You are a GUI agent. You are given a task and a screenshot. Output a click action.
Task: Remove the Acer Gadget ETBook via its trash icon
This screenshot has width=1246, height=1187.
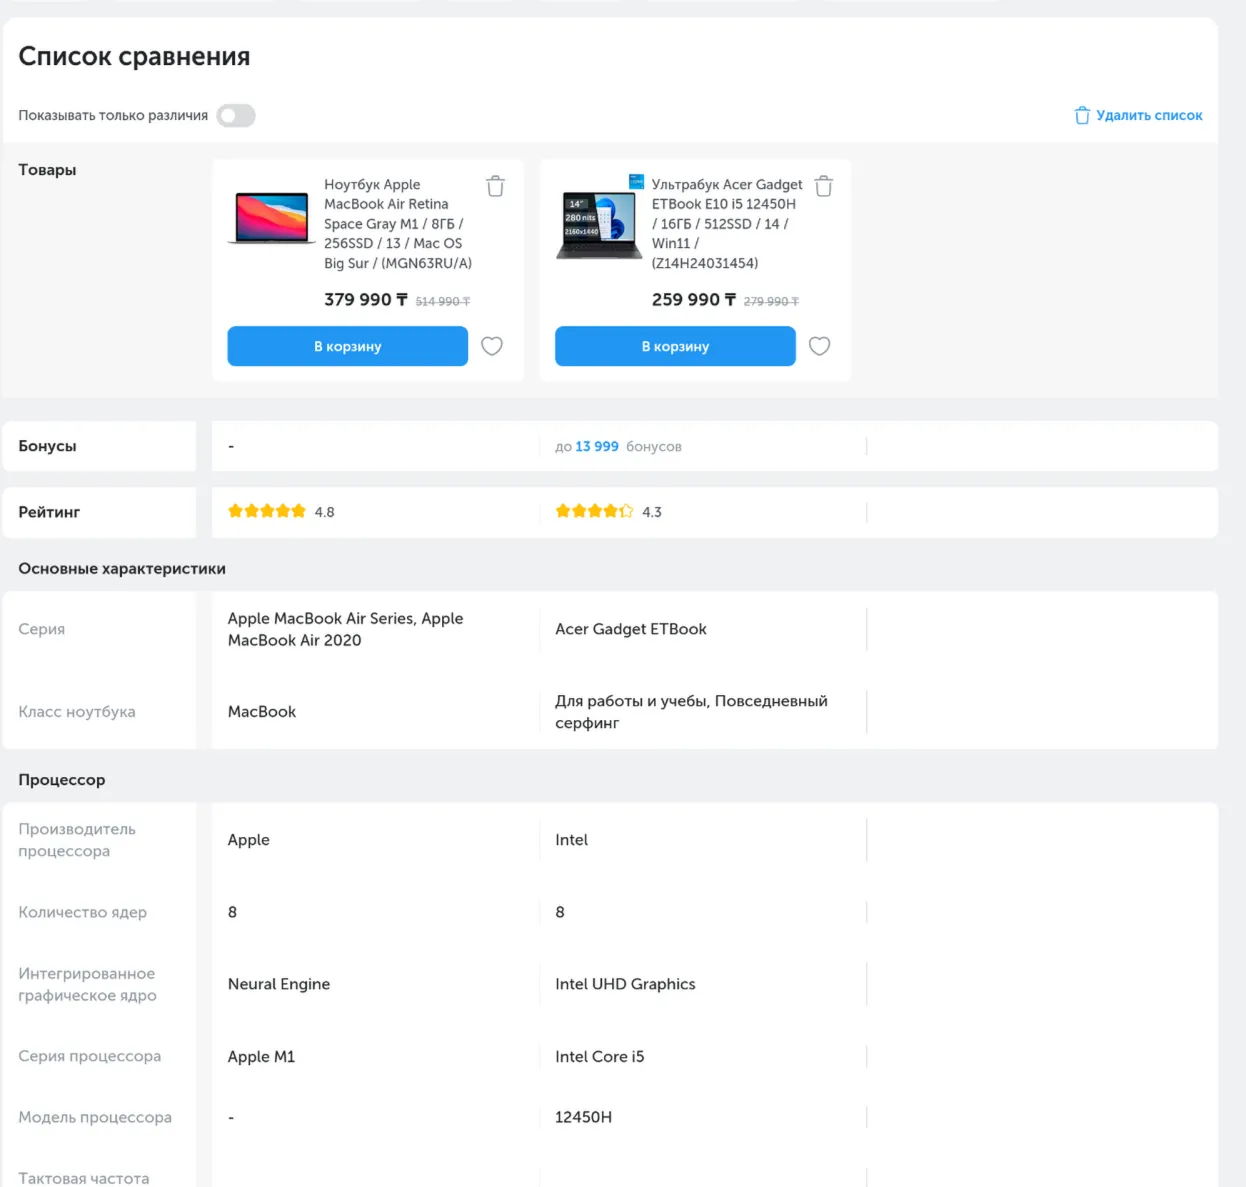(x=823, y=185)
